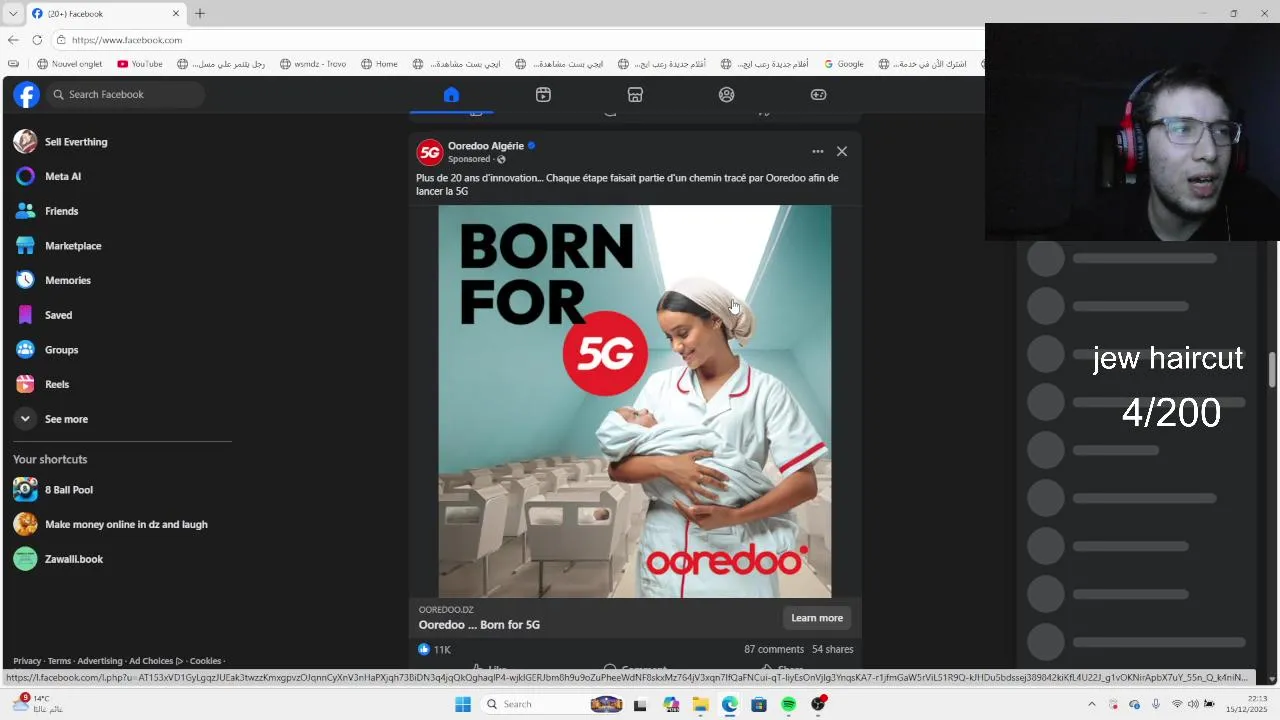Open the weather widget showing 14°C

tap(36, 704)
